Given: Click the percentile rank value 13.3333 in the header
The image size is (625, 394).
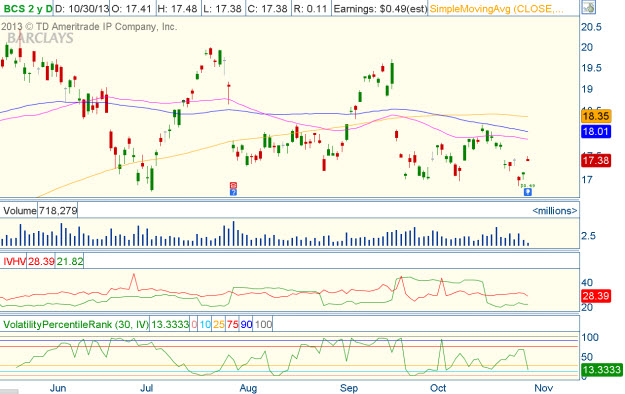Looking at the screenshot, I should [x=170, y=325].
